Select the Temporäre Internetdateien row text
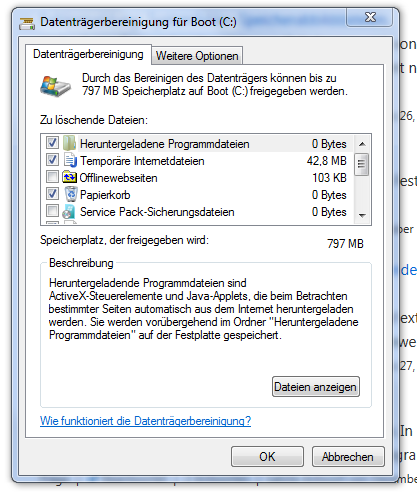The image size is (417, 504). 142,161
